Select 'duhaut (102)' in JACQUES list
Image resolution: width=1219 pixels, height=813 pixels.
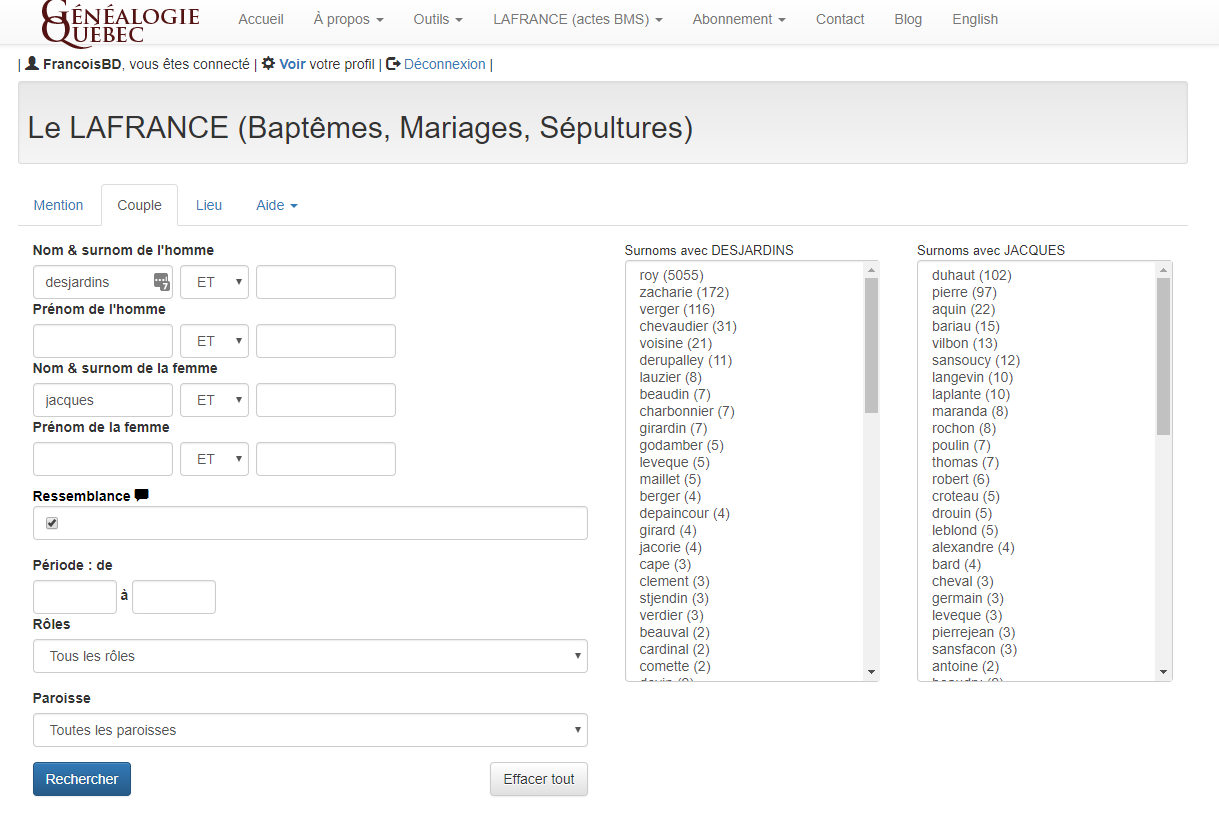click(x=972, y=275)
